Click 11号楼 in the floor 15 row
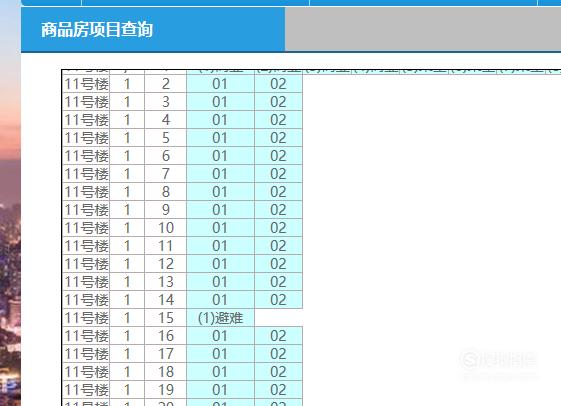Screen dimensions: 561x406 [x=86, y=318]
